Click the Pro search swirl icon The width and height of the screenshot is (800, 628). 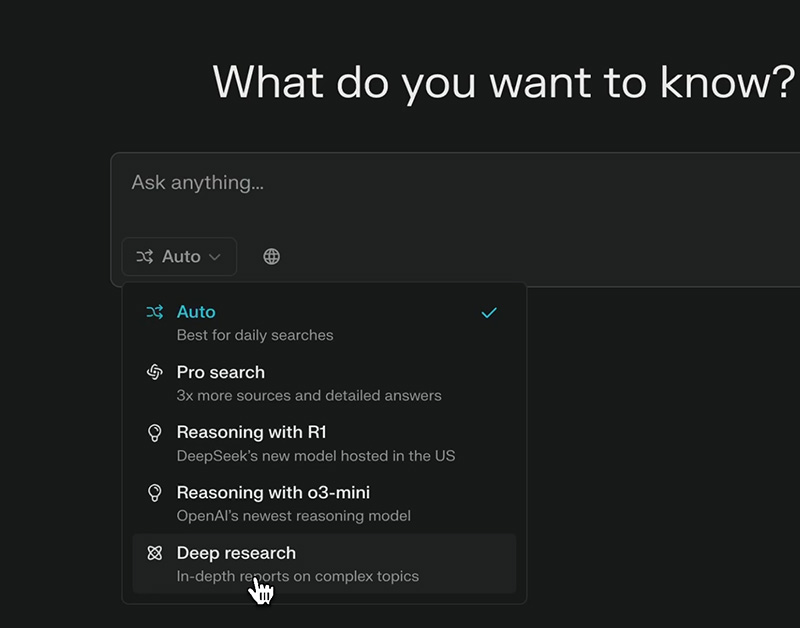155,373
